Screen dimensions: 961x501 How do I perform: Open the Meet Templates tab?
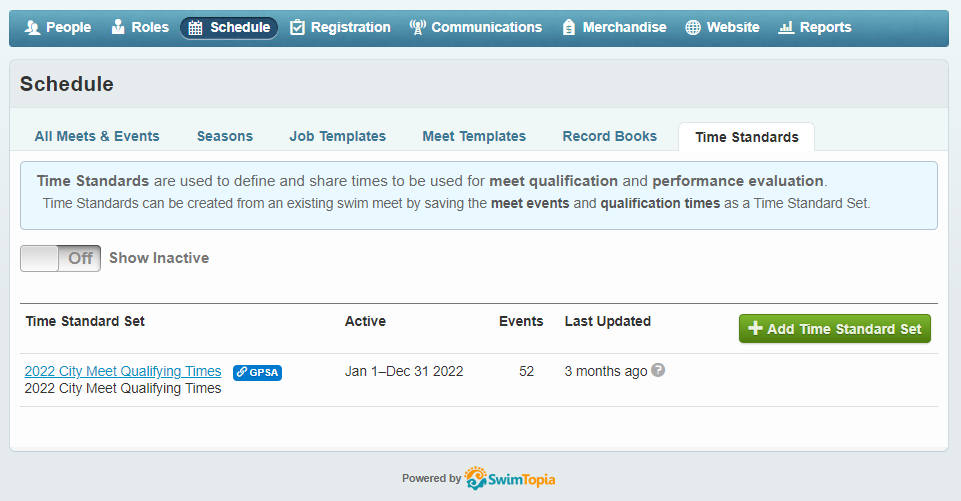tap(474, 136)
